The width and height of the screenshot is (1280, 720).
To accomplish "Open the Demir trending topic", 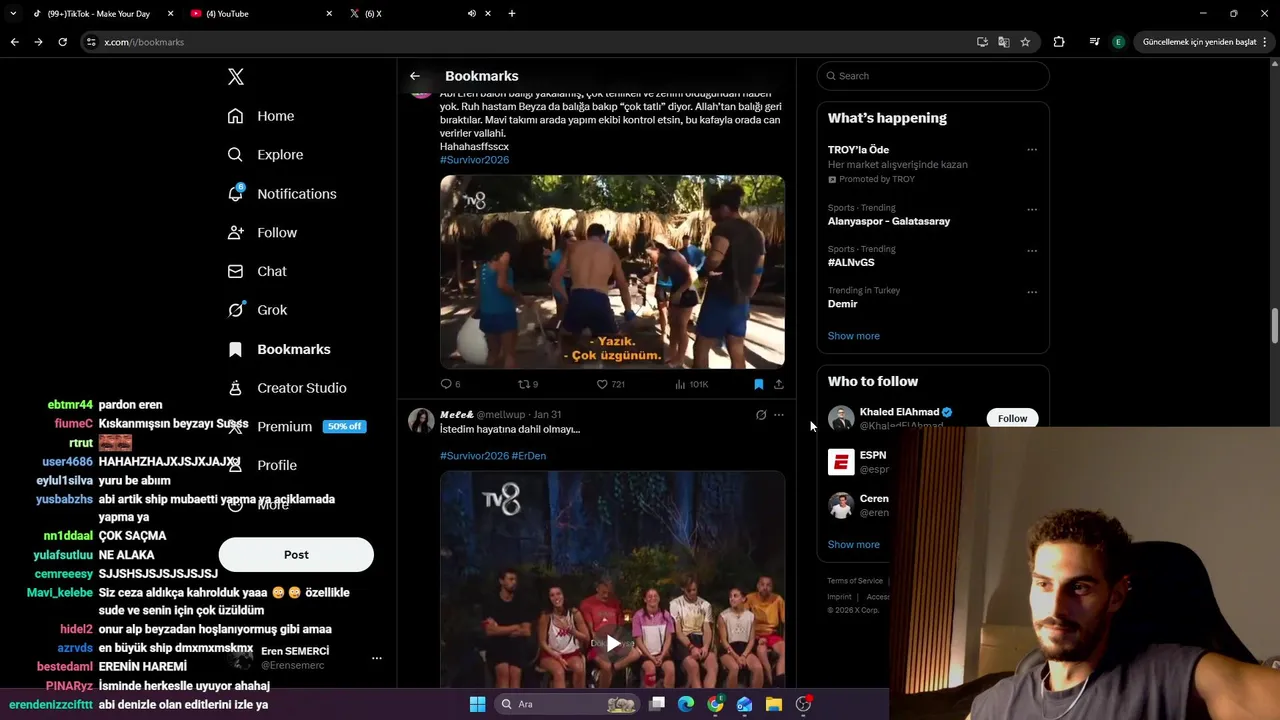I will (842, 304).
